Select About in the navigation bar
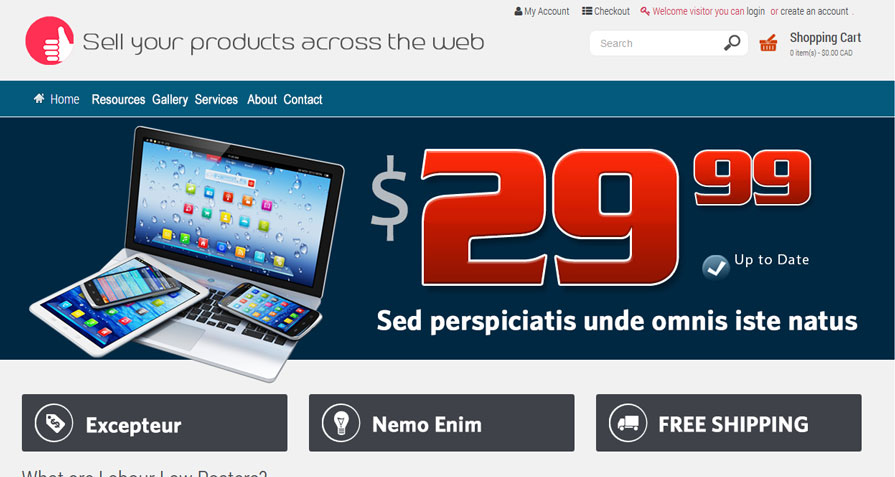This screenshot has height=477, width=895. tap(262, 99)
